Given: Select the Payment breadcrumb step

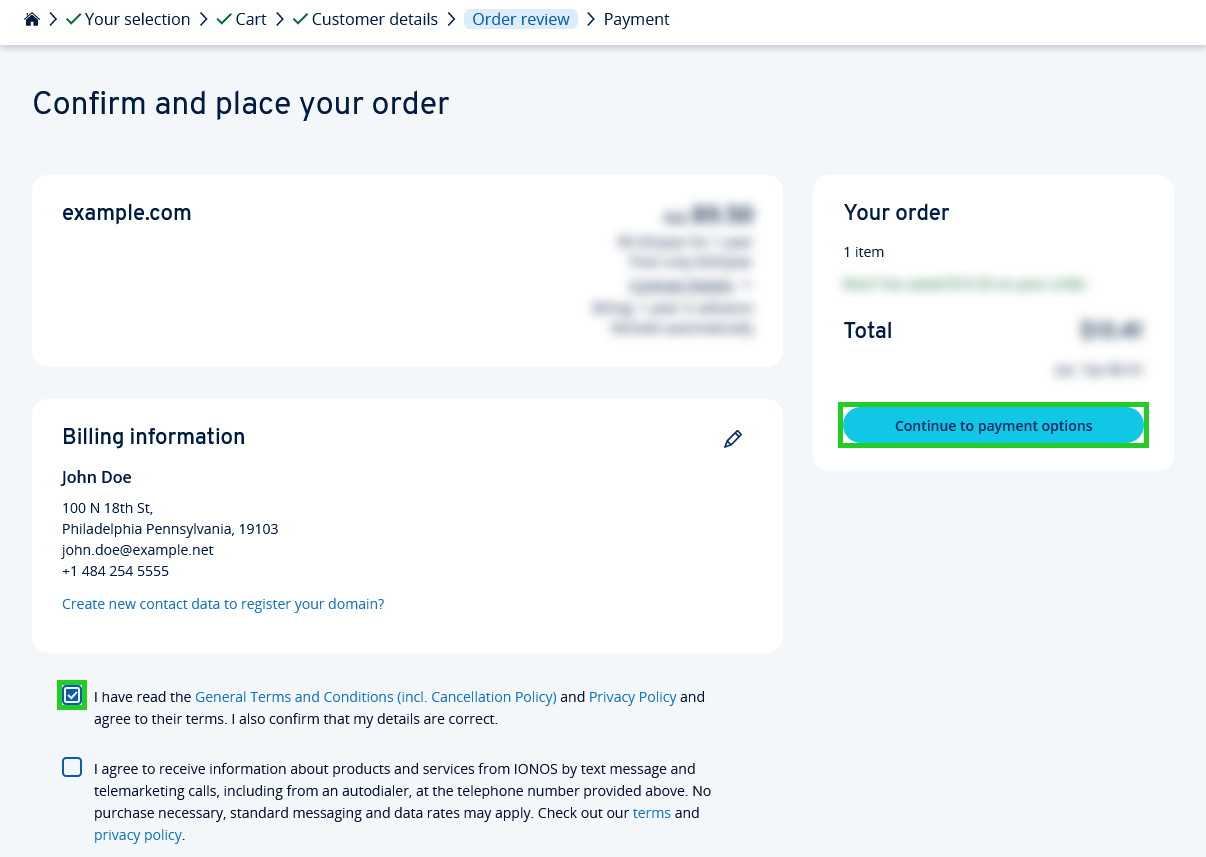Looking at the screenshot, I should click(636, 19).
